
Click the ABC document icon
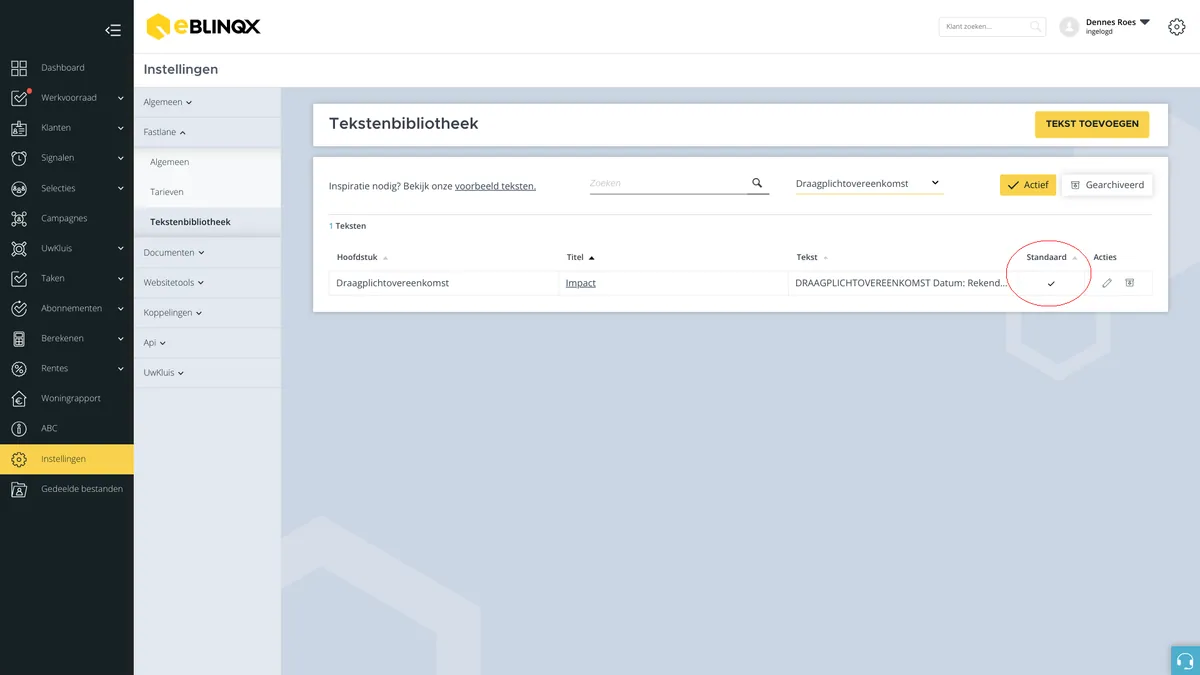[x=19, y=428]
